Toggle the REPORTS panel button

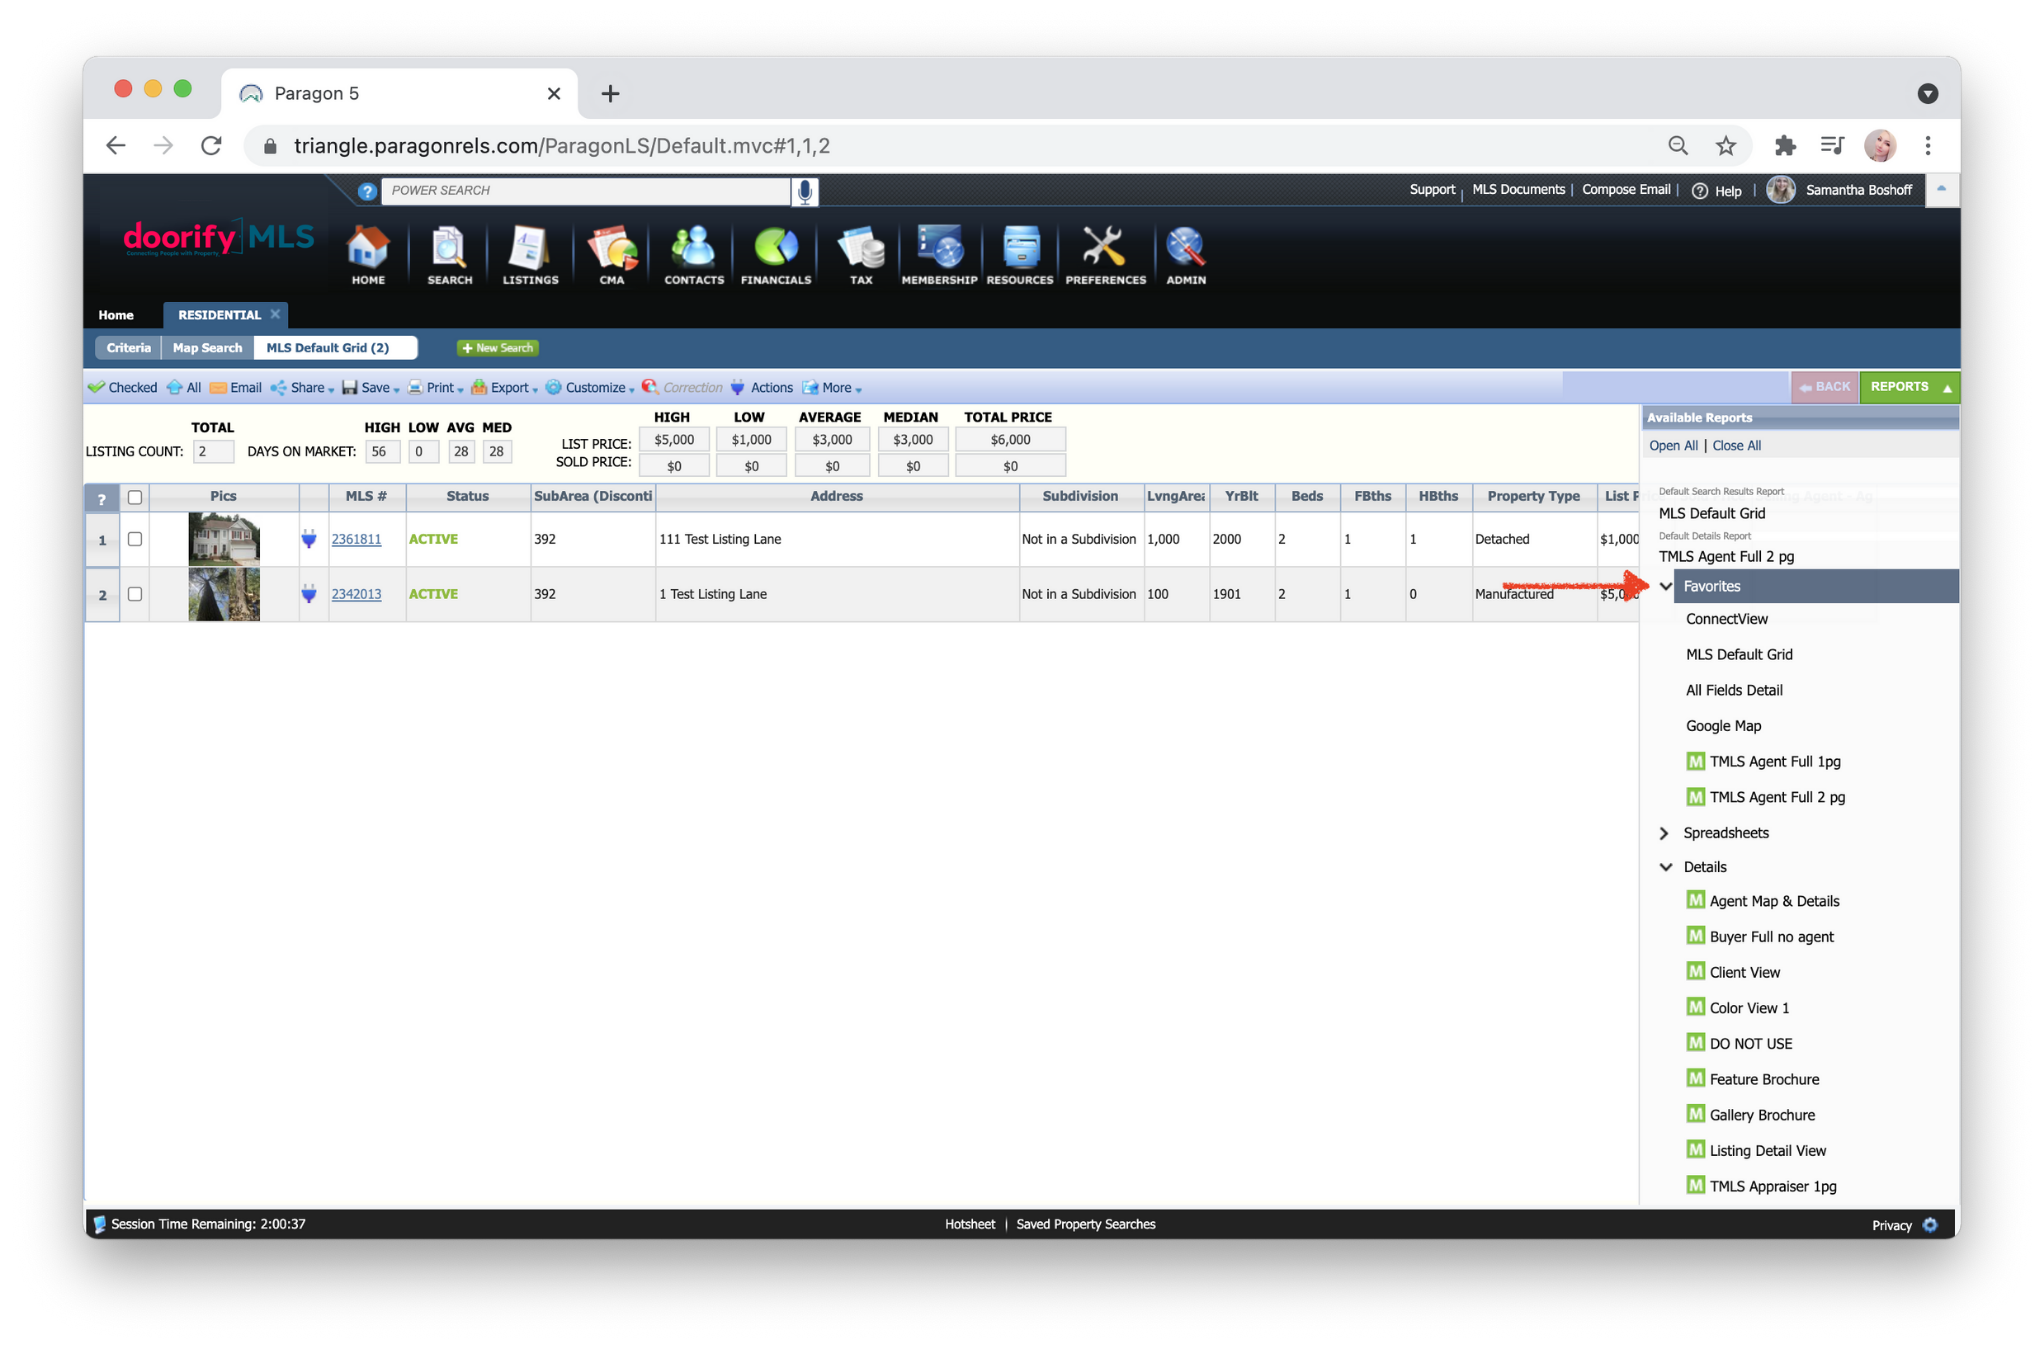tap(1909, 387)
